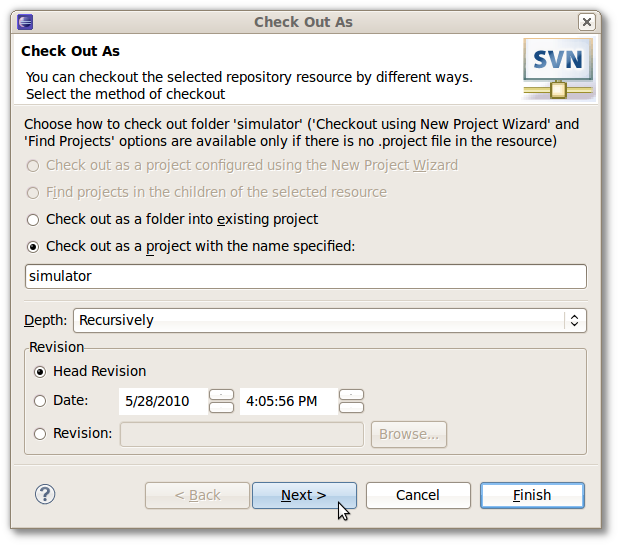Click the 4:05:56 PM time field
Viewport: 619px width, 546px height.
[x=289, y=401]
